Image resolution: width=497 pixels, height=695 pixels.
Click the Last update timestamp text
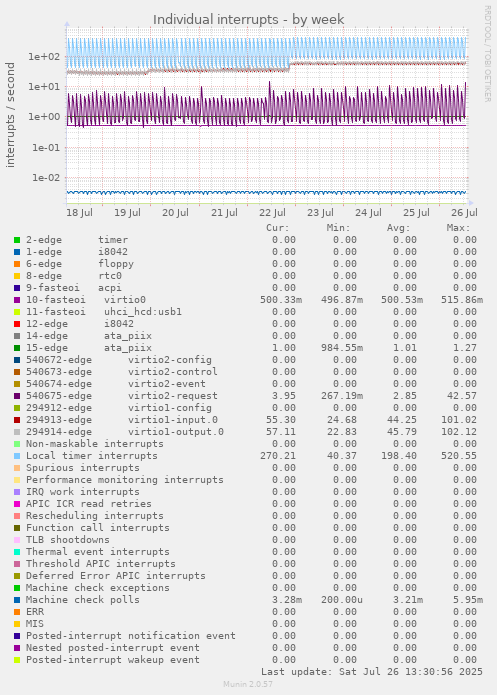pos(372,672)
